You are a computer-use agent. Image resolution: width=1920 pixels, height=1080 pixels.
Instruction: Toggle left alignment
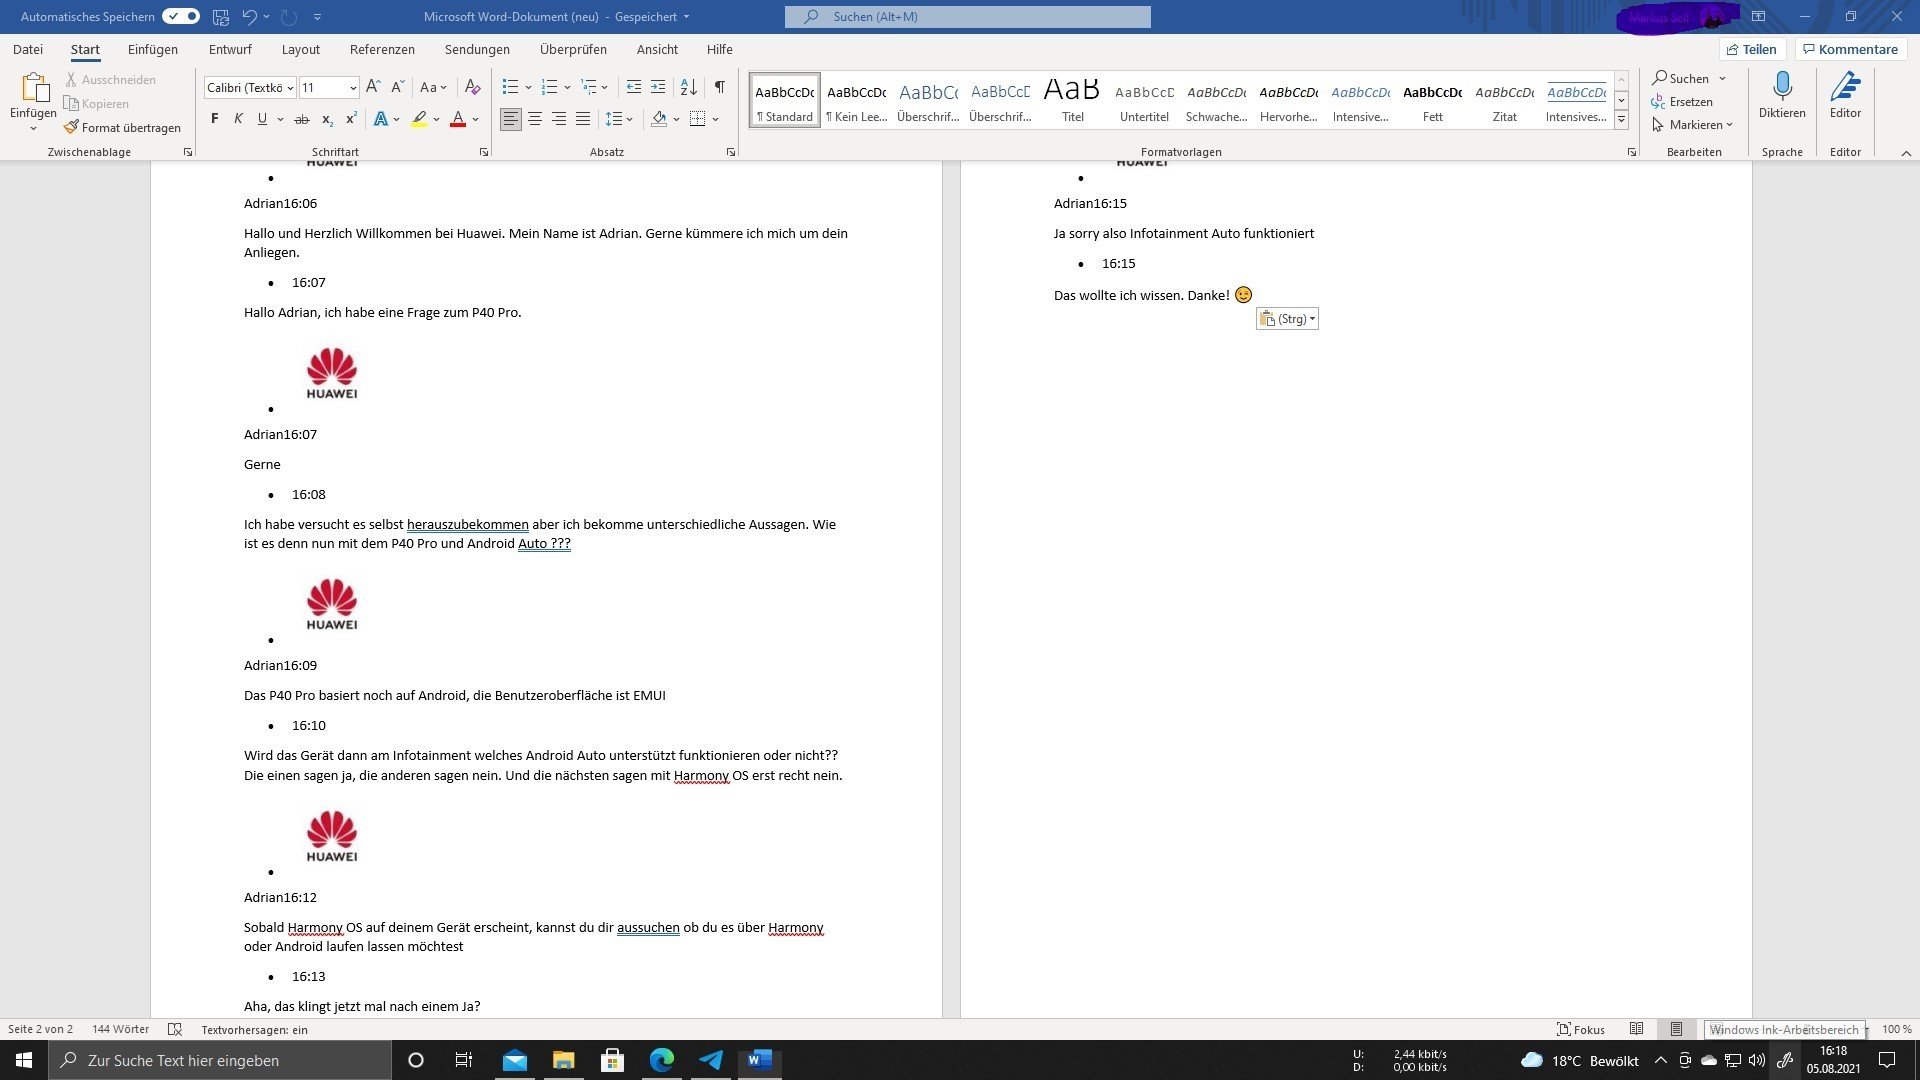tap(511, 119)
